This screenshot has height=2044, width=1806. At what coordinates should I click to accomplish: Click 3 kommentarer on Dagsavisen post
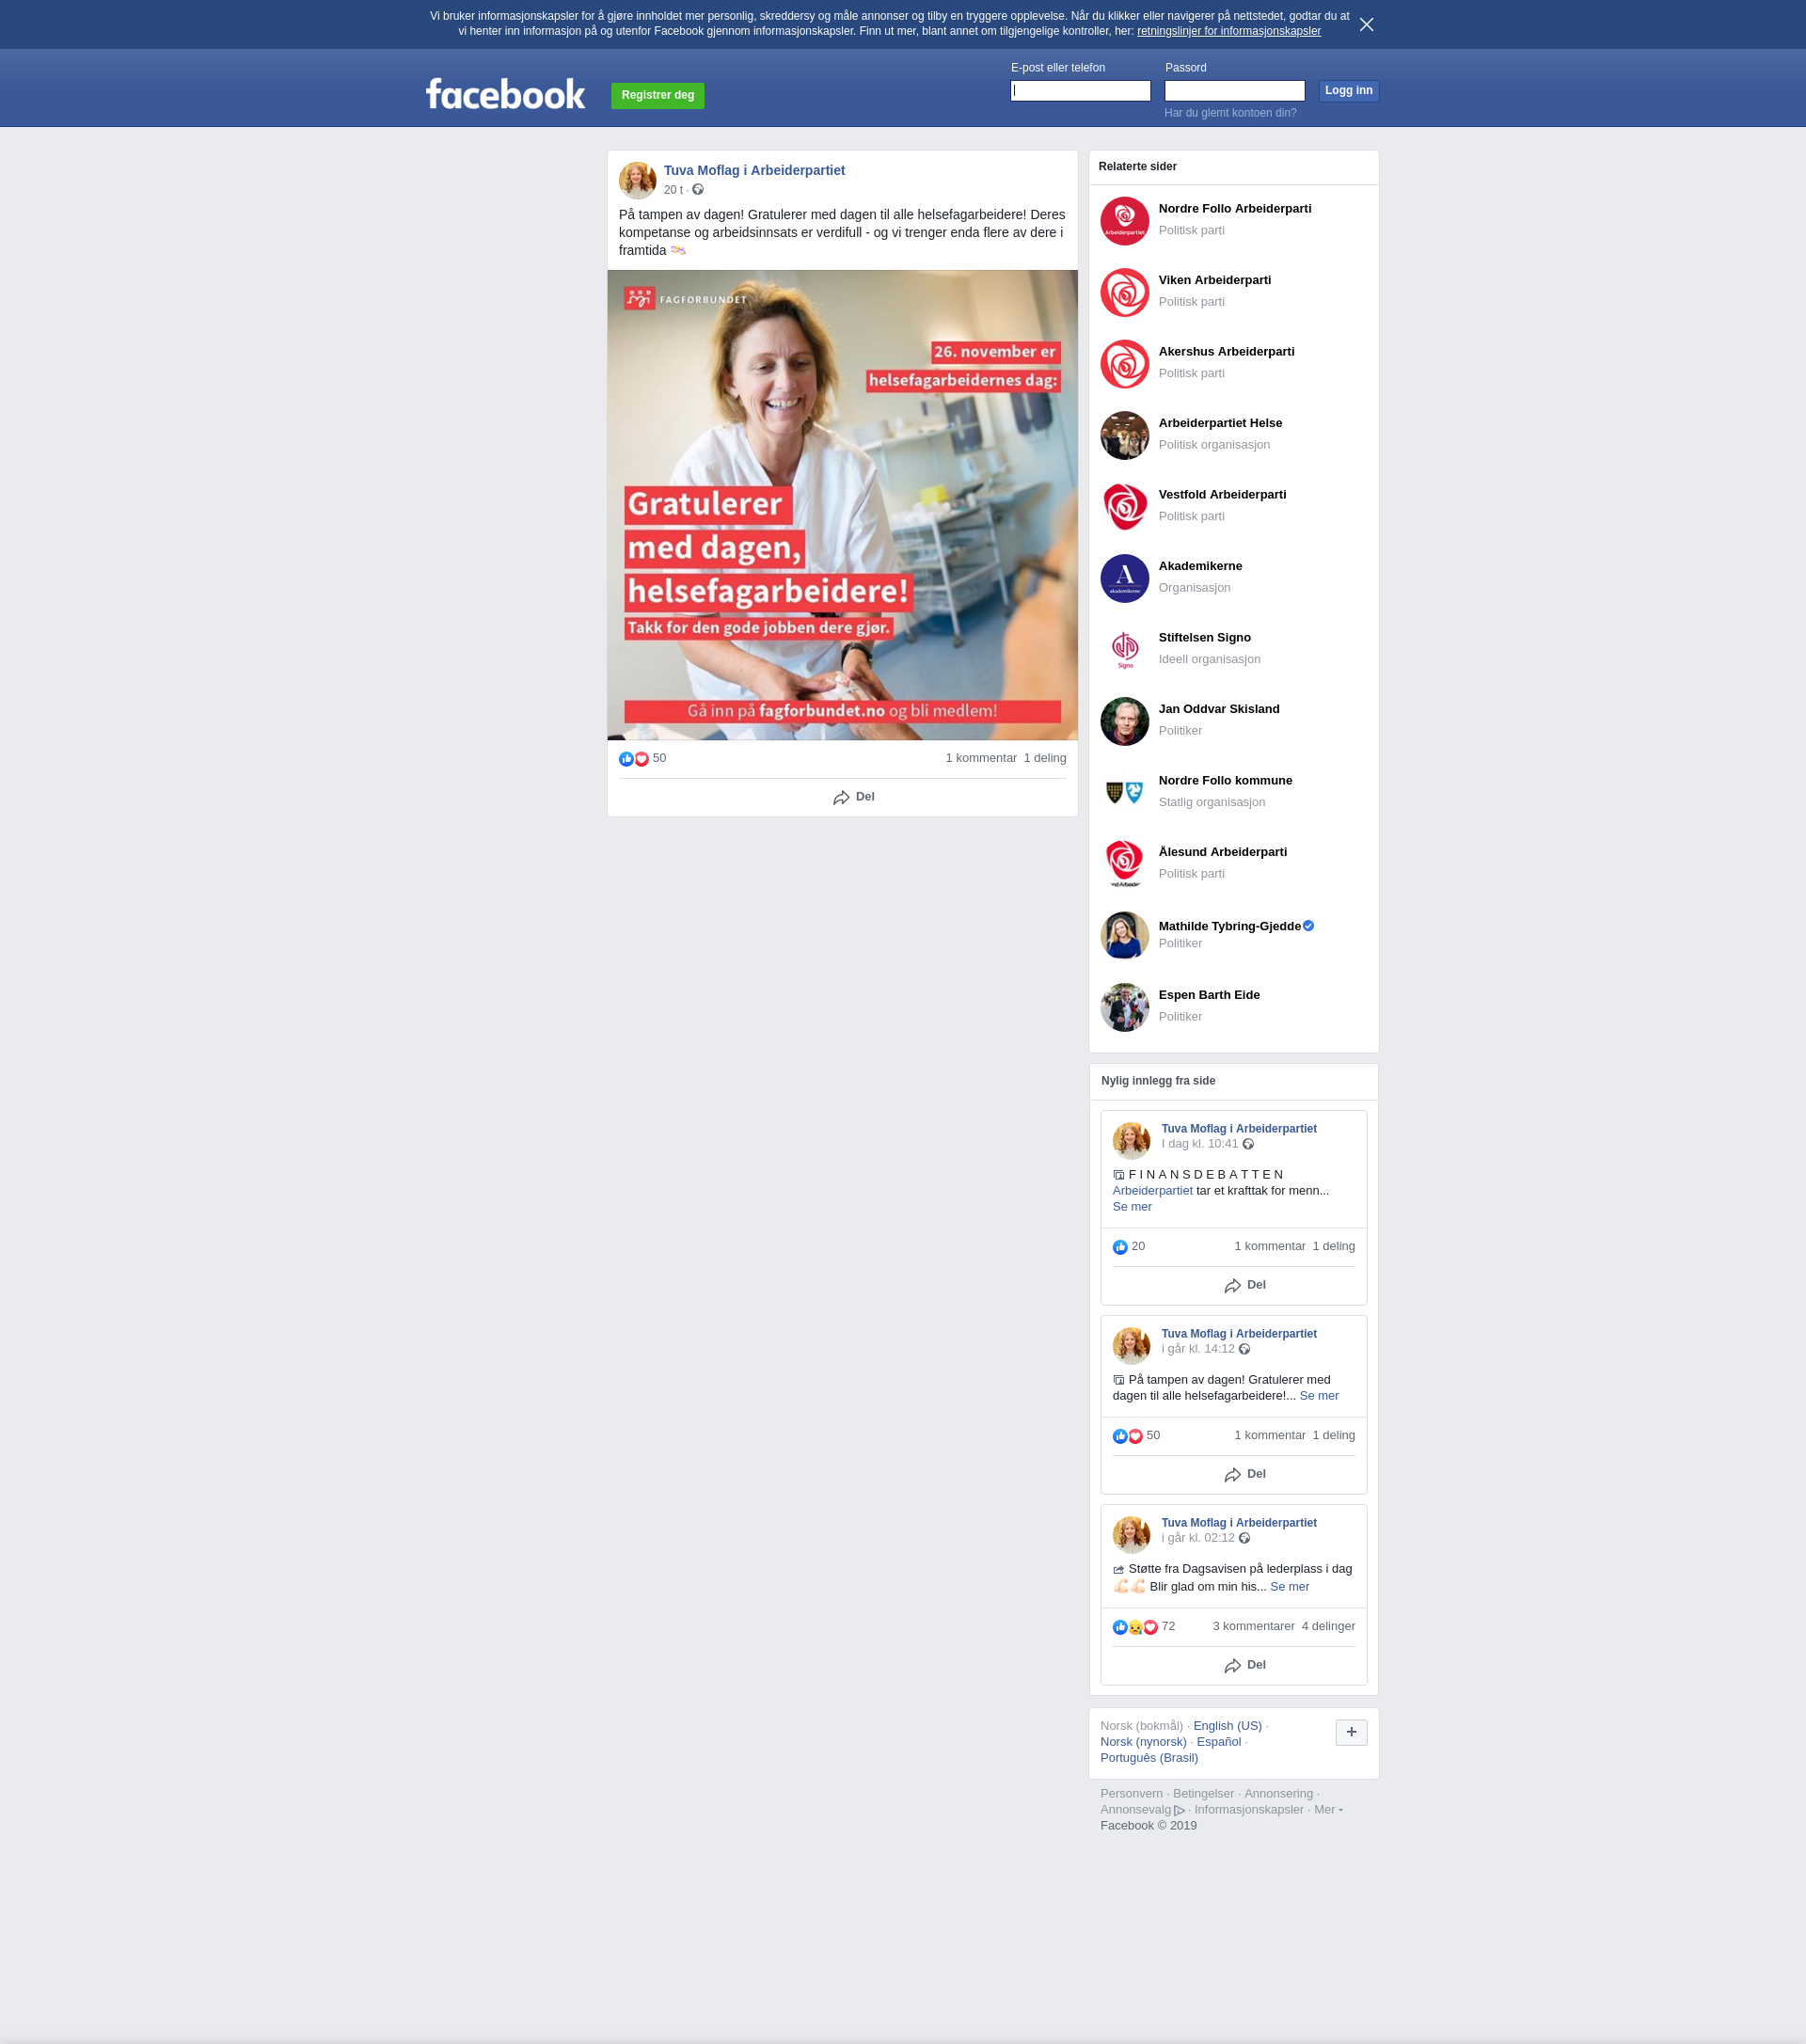coord(1253,1626)
